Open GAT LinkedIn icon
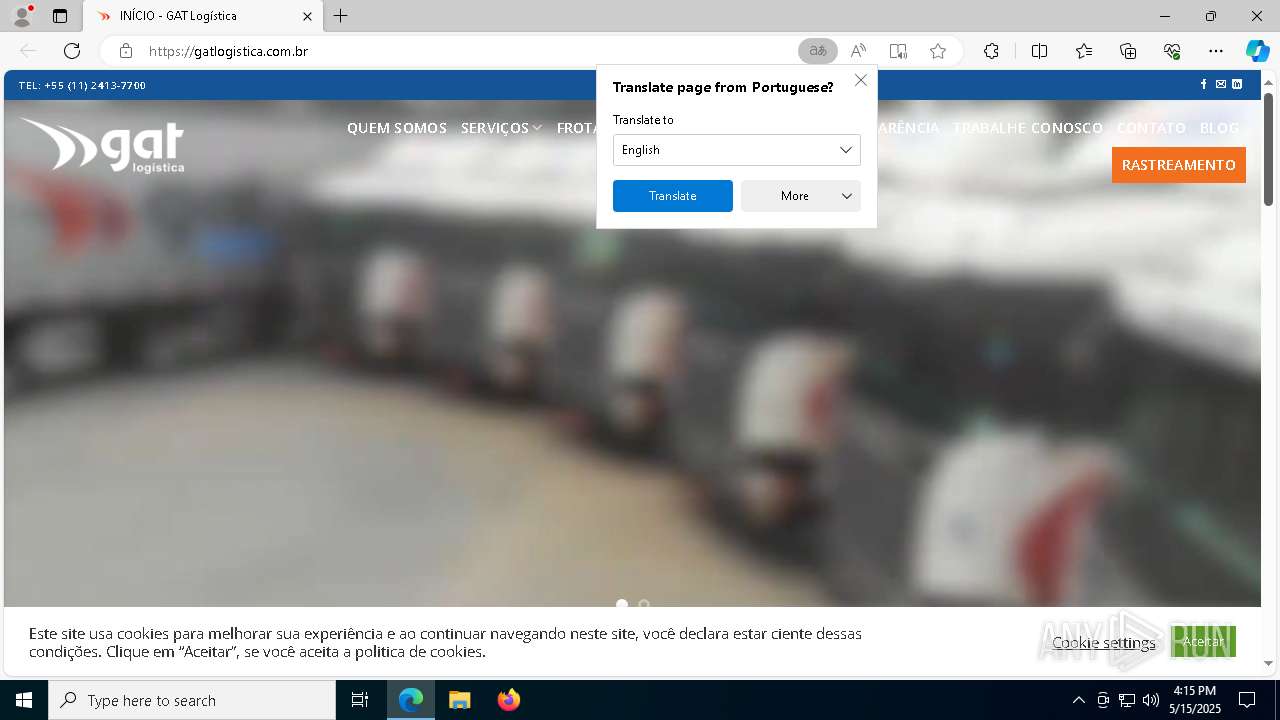1280x720 pixels. (x=1237, y=84)
